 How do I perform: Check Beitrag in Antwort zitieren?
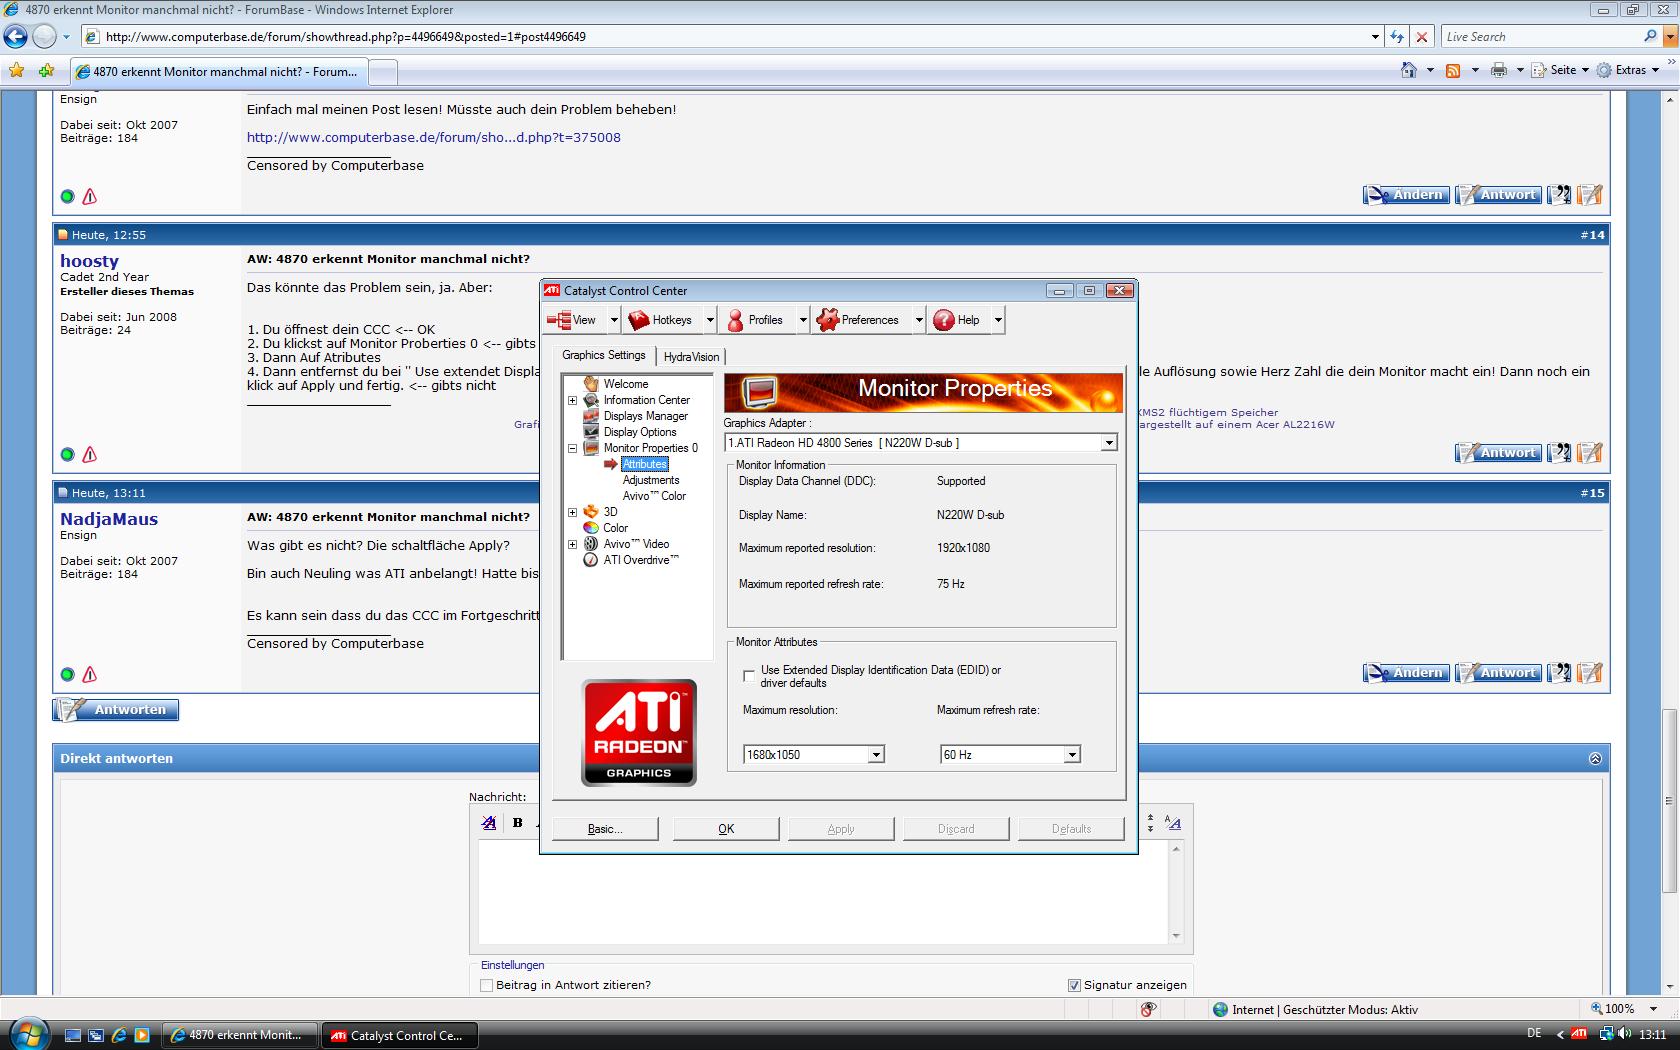point(487,986)
